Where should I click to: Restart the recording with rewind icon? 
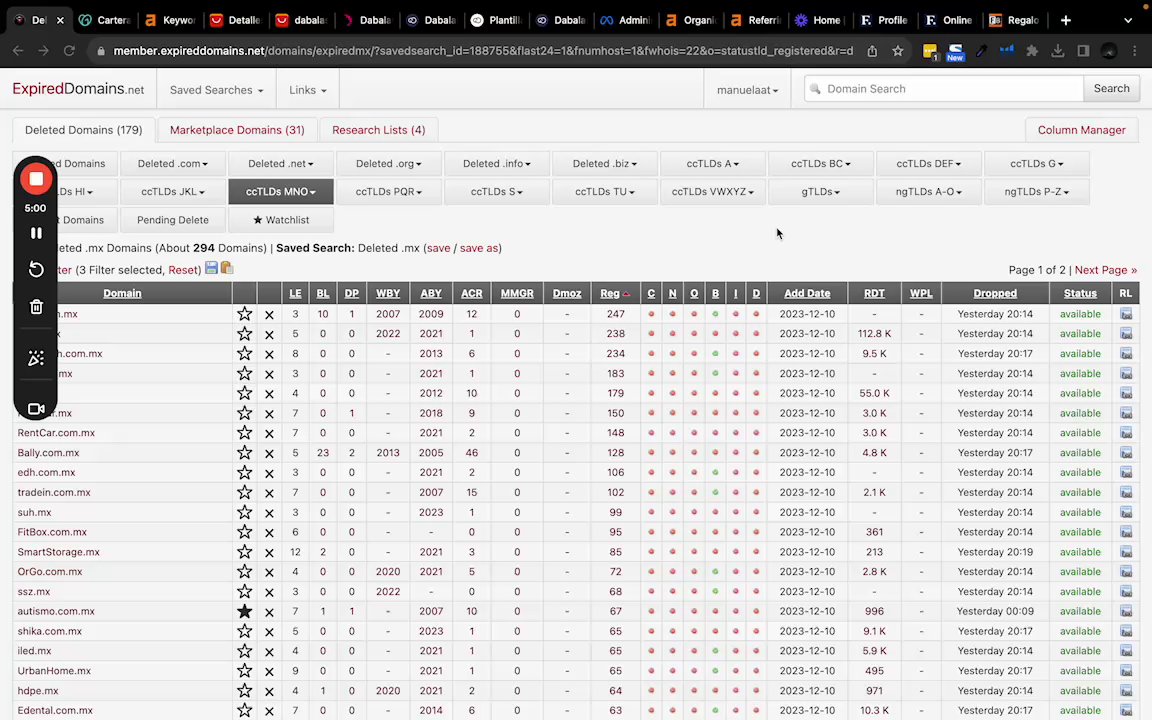pos(36,270)
